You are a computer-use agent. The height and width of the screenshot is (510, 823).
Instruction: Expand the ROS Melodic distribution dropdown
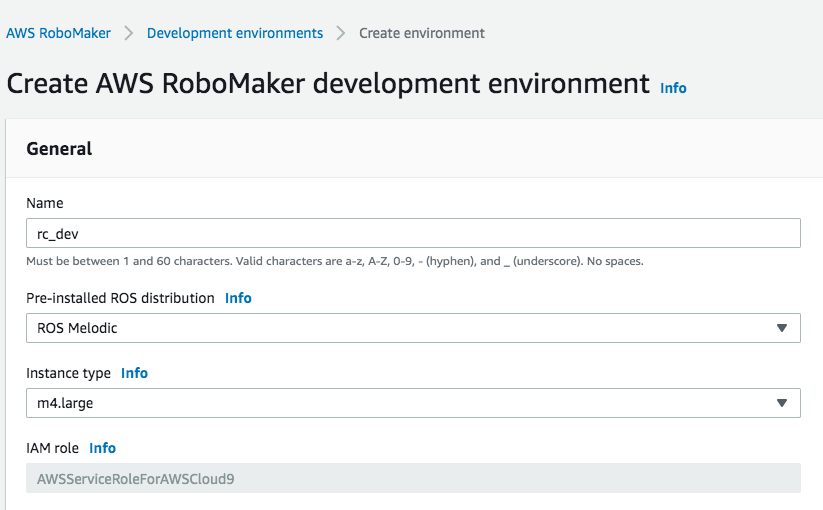pyautogui.click(x=413, y=328)
